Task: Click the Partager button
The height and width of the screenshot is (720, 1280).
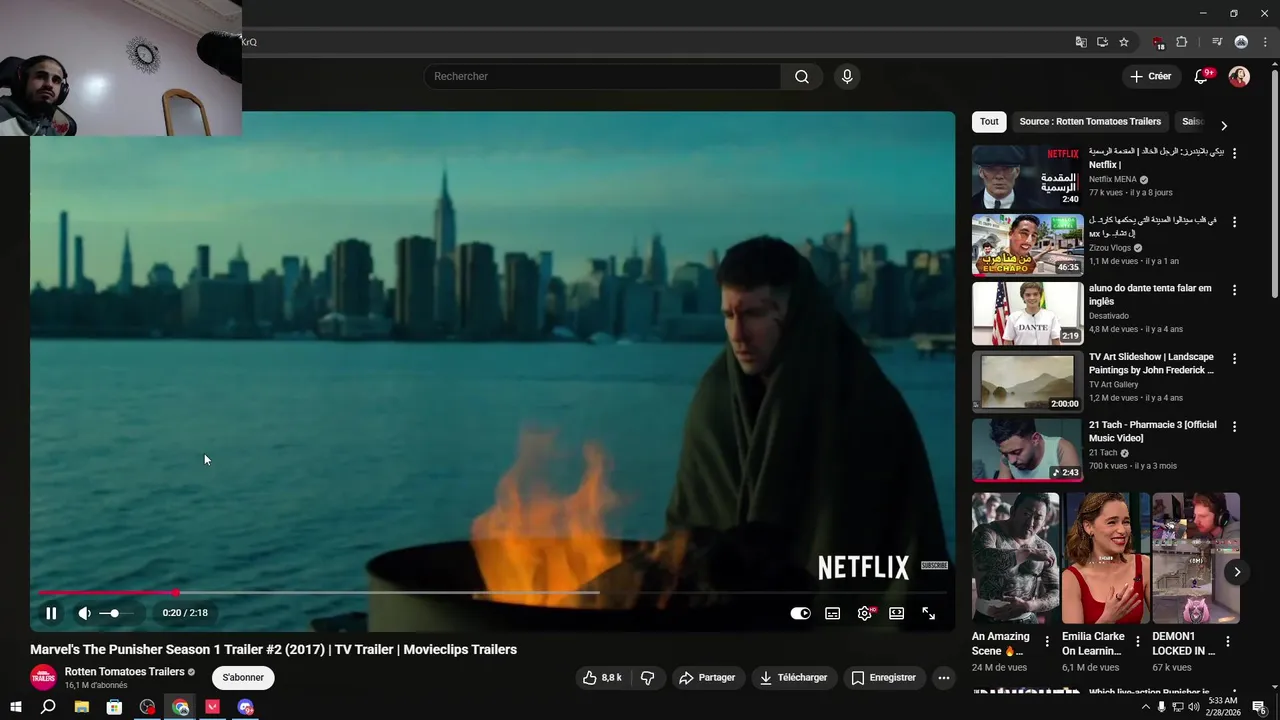Action: click(x=707, y=678)
